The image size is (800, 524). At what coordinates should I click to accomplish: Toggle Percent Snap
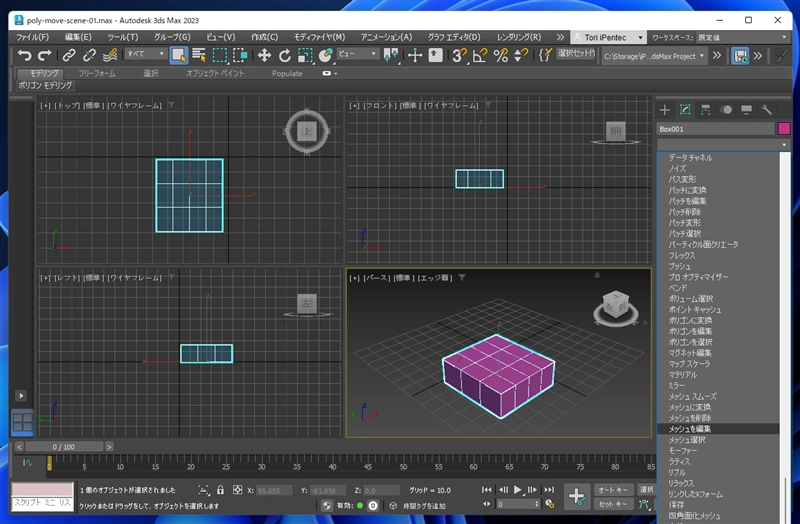point(501,55)
